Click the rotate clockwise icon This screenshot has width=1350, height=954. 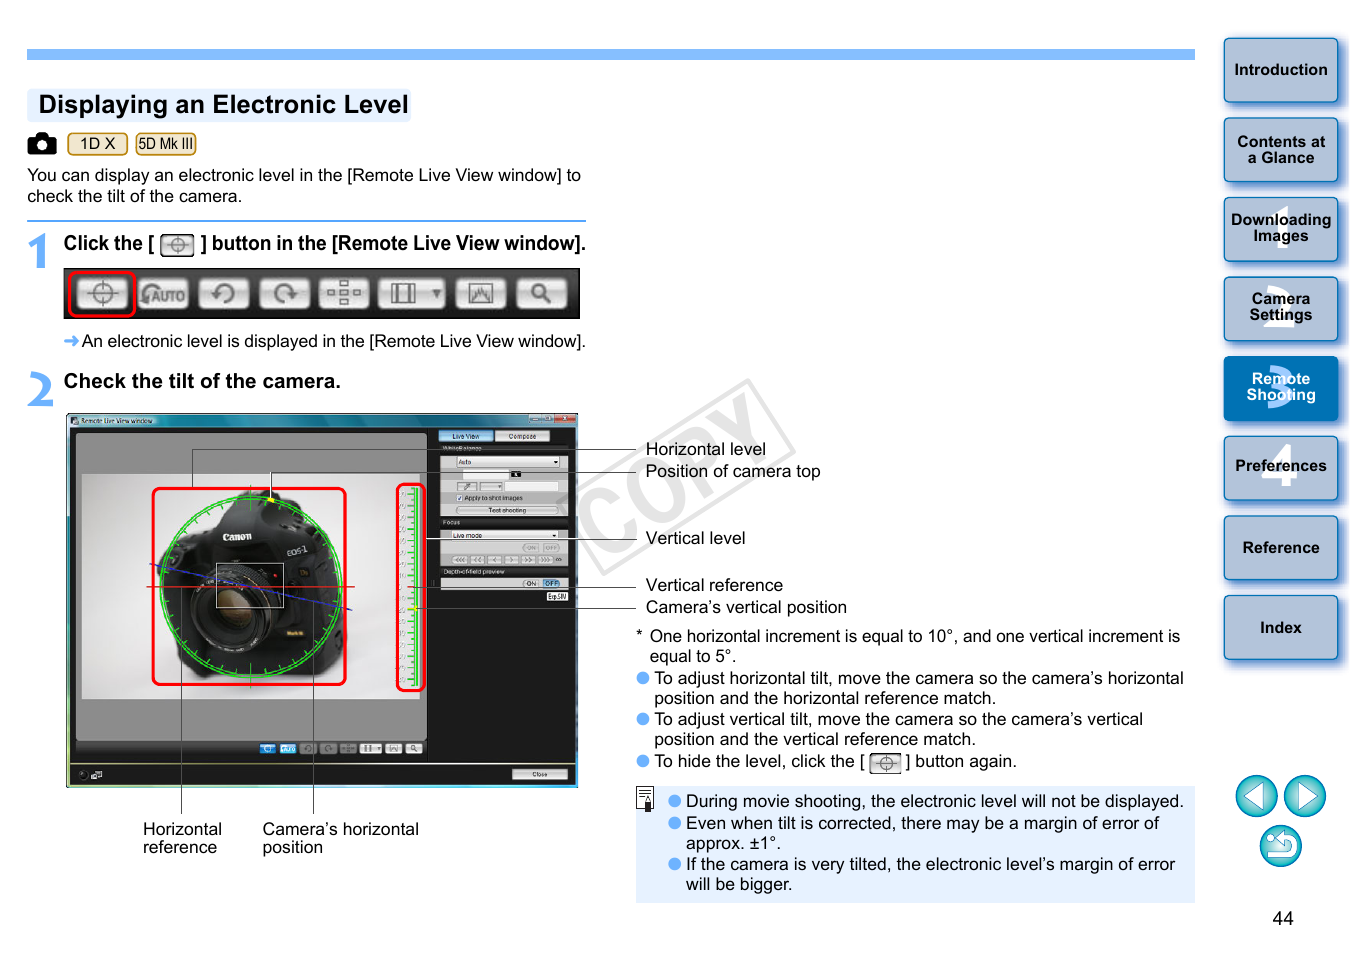point(285,294)
